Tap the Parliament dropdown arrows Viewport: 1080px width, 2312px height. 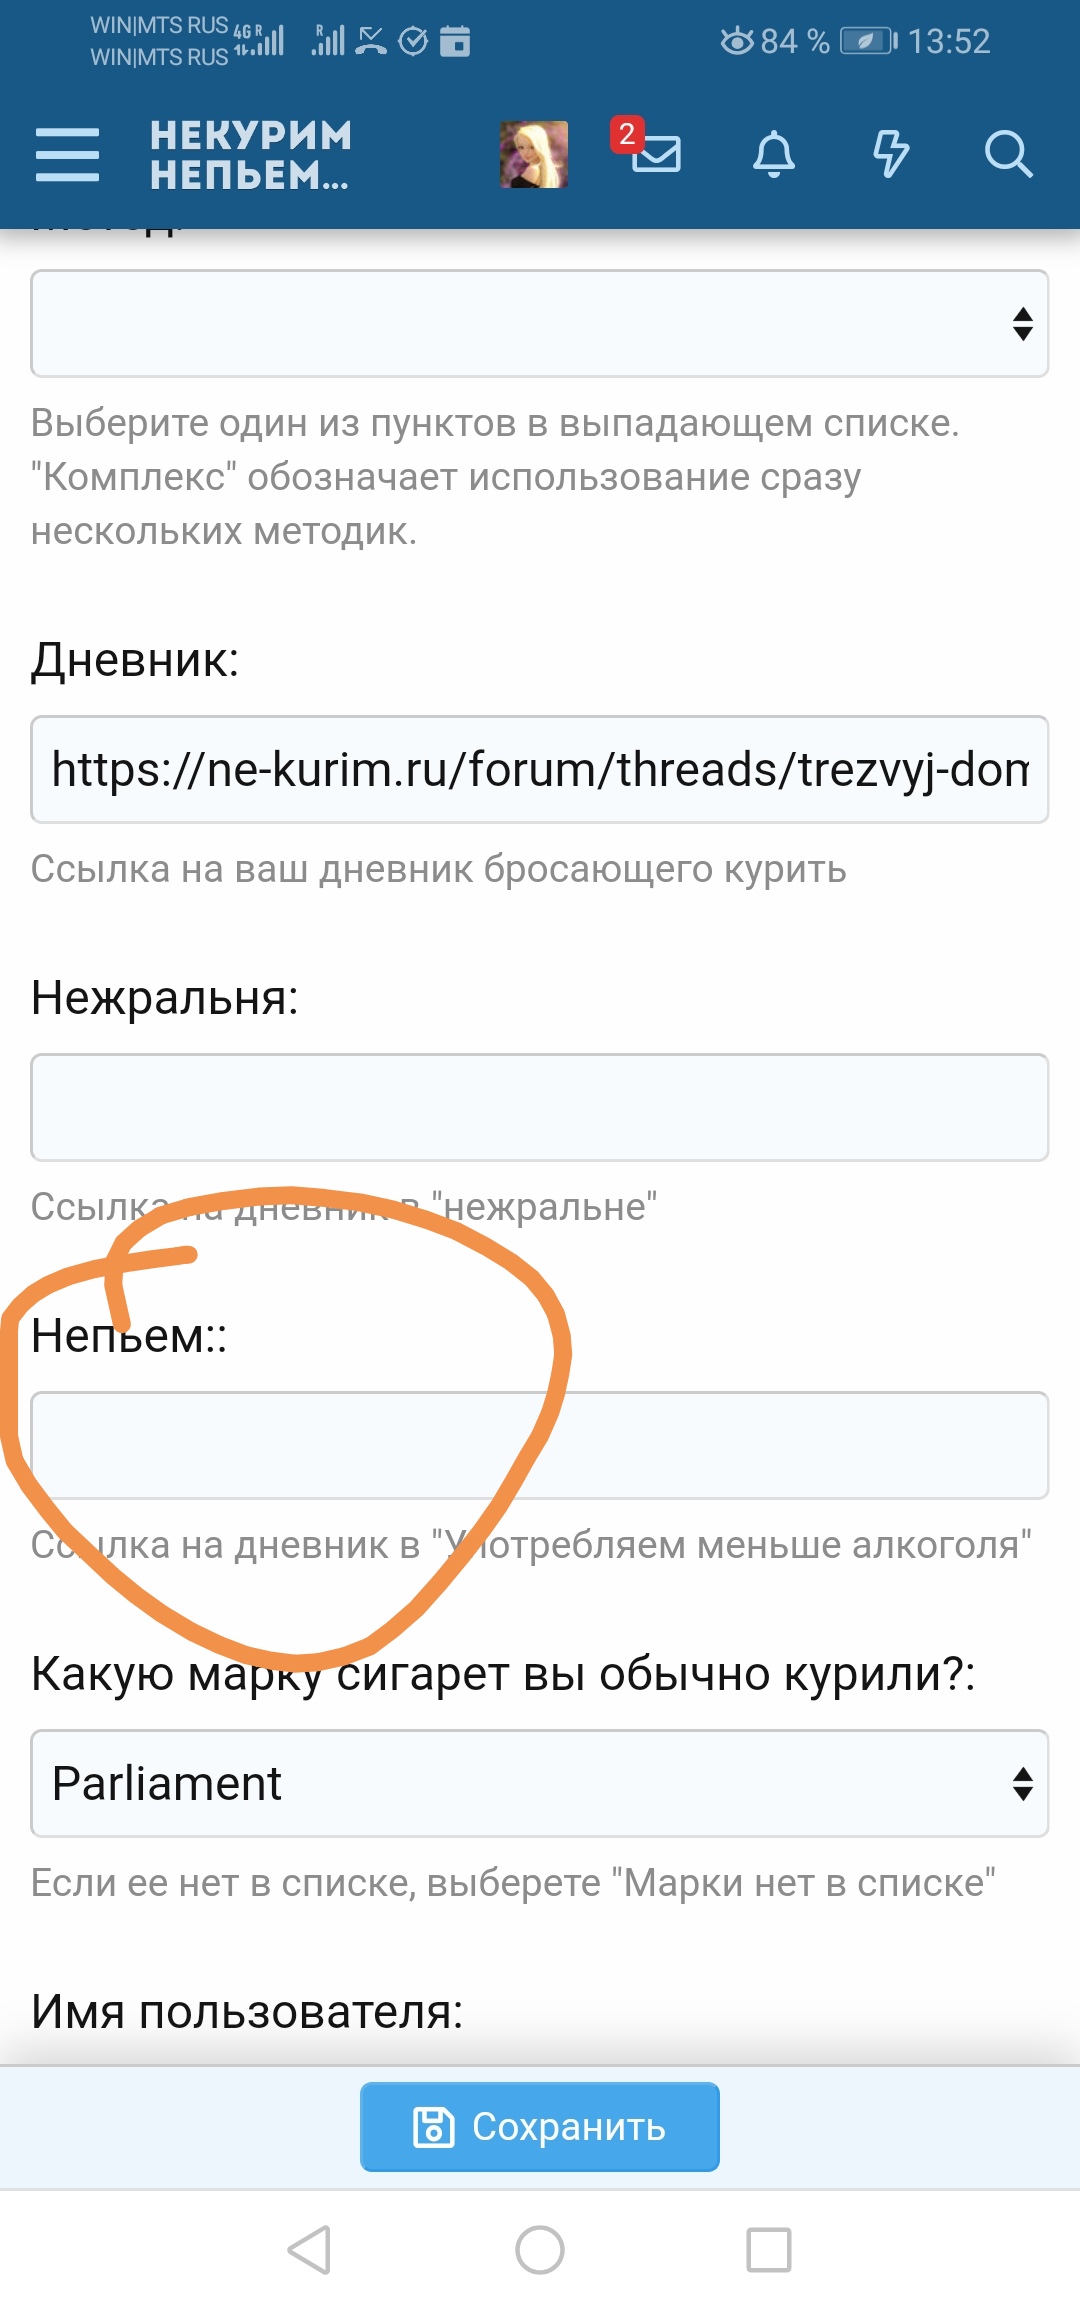coord(1022,1783)
